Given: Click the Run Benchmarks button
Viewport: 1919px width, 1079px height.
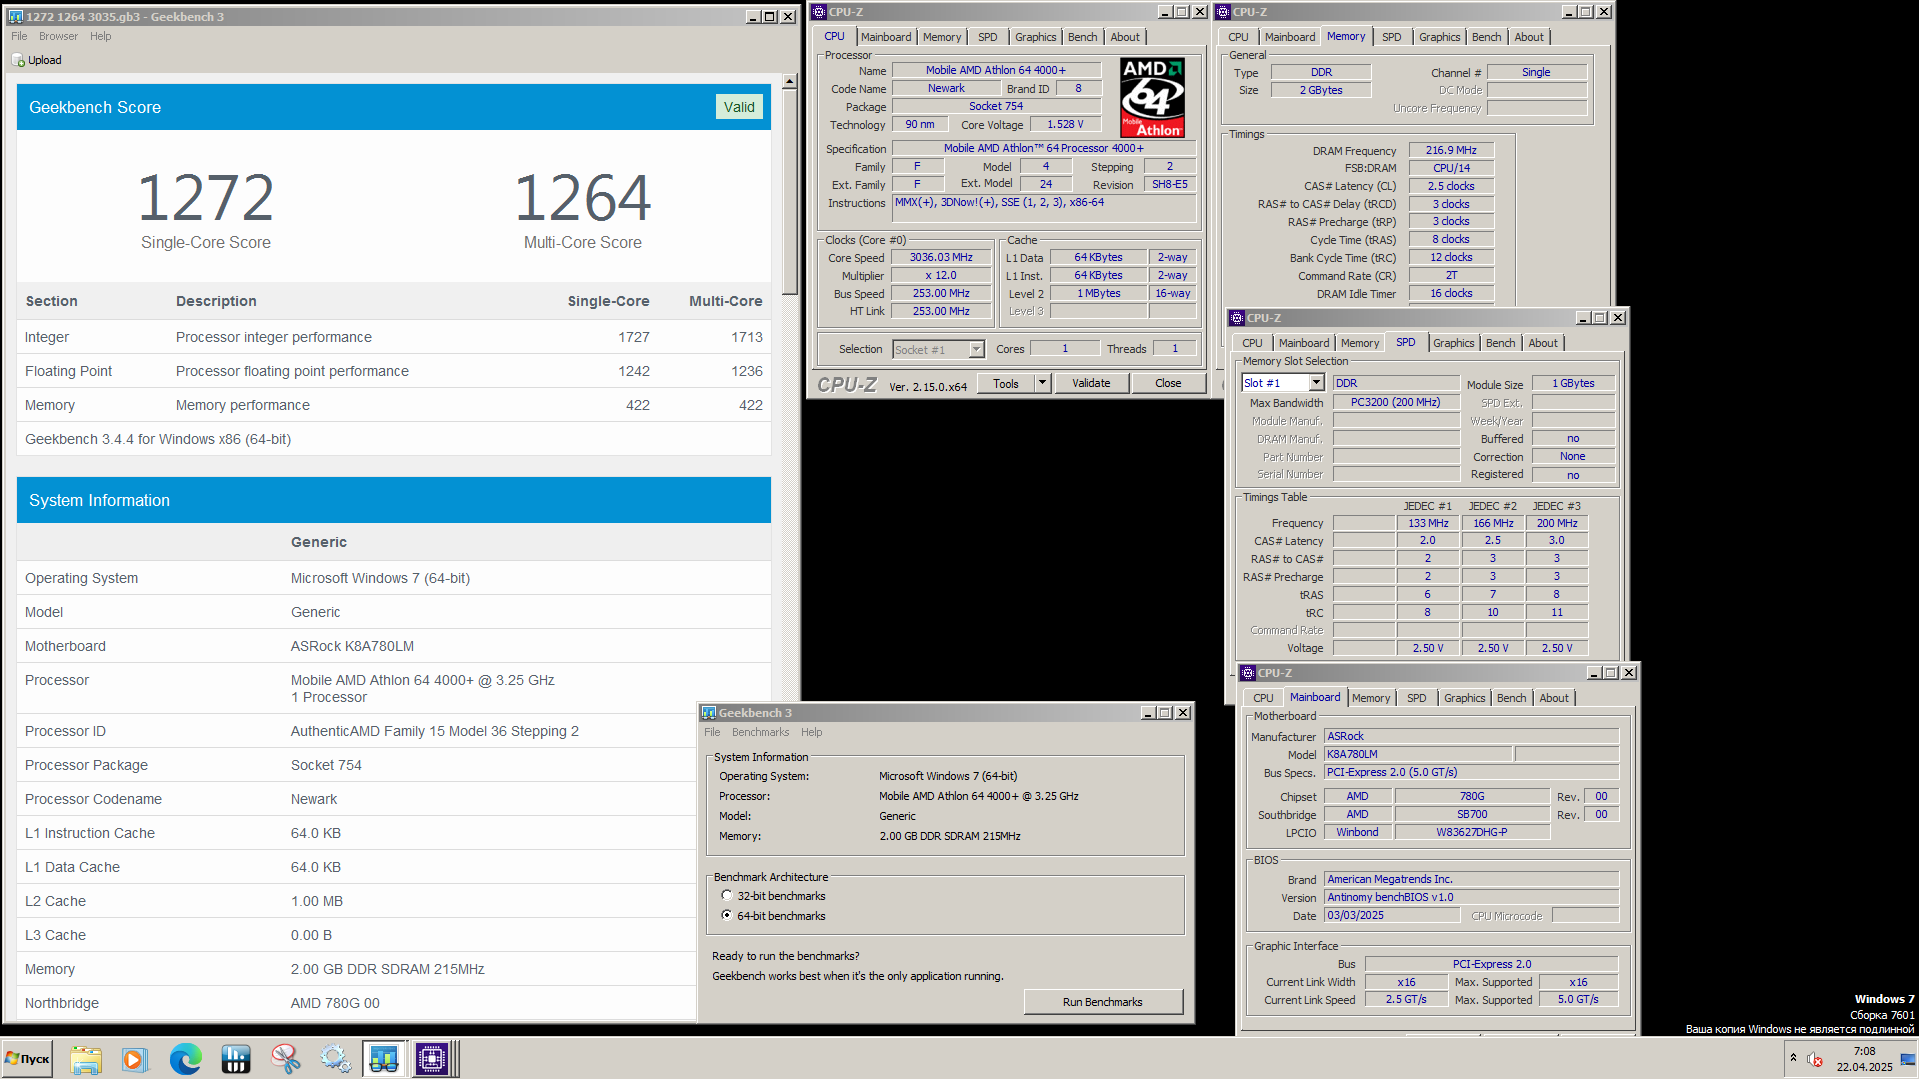Looking at the screenshot, I should pos(1102,1002).
